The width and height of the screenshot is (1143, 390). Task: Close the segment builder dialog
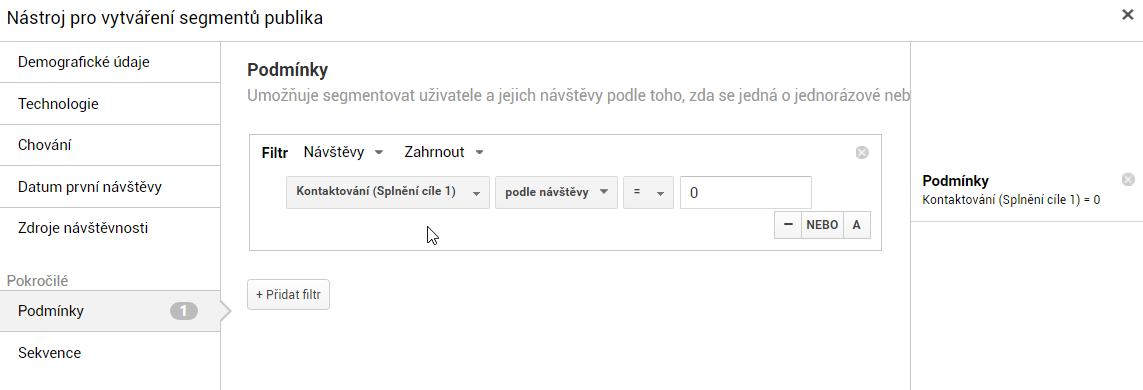coord(1128,15)
